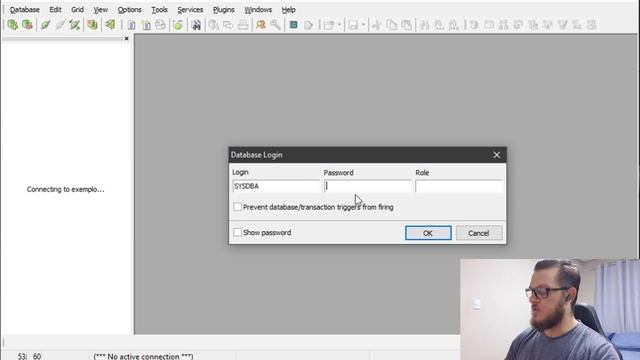This screenshot has height=360, width=640.
Task: Click the 'Connecting to exemplo...' text
Action: point(65,189)
